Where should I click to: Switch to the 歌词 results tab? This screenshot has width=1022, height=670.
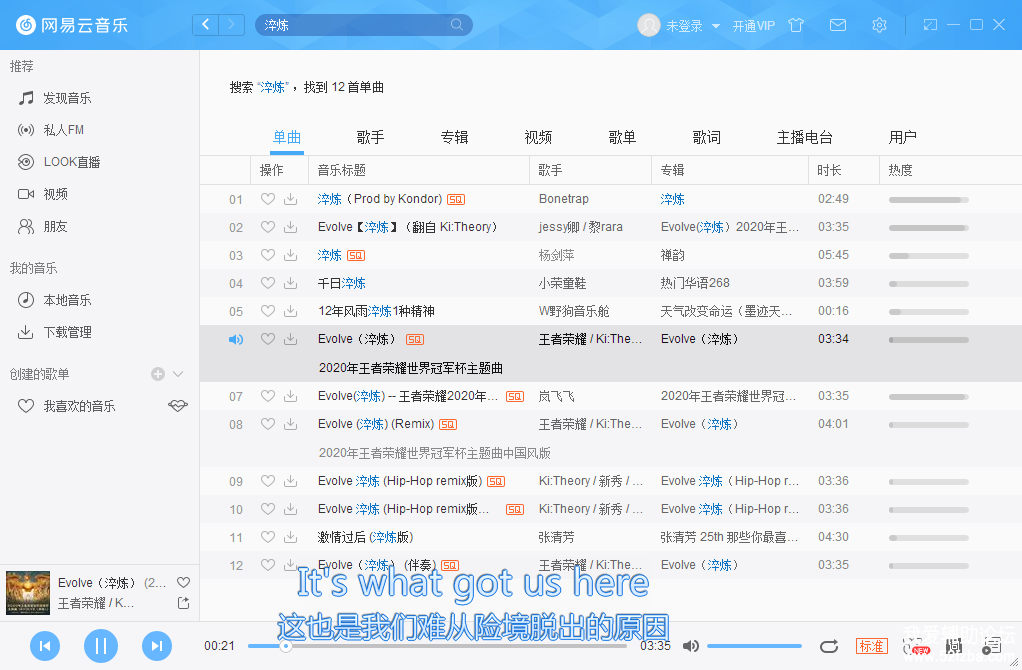point(706,137)
